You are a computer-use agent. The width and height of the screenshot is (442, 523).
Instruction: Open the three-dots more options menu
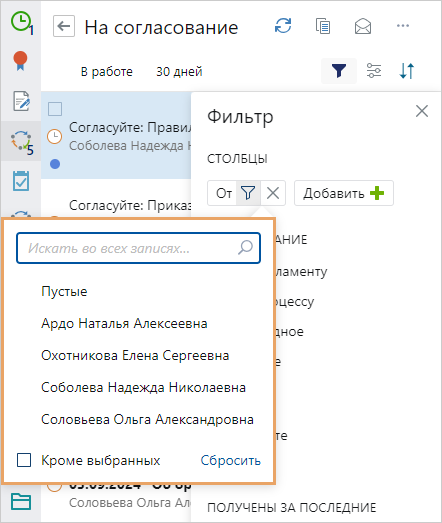pos(403,26)
